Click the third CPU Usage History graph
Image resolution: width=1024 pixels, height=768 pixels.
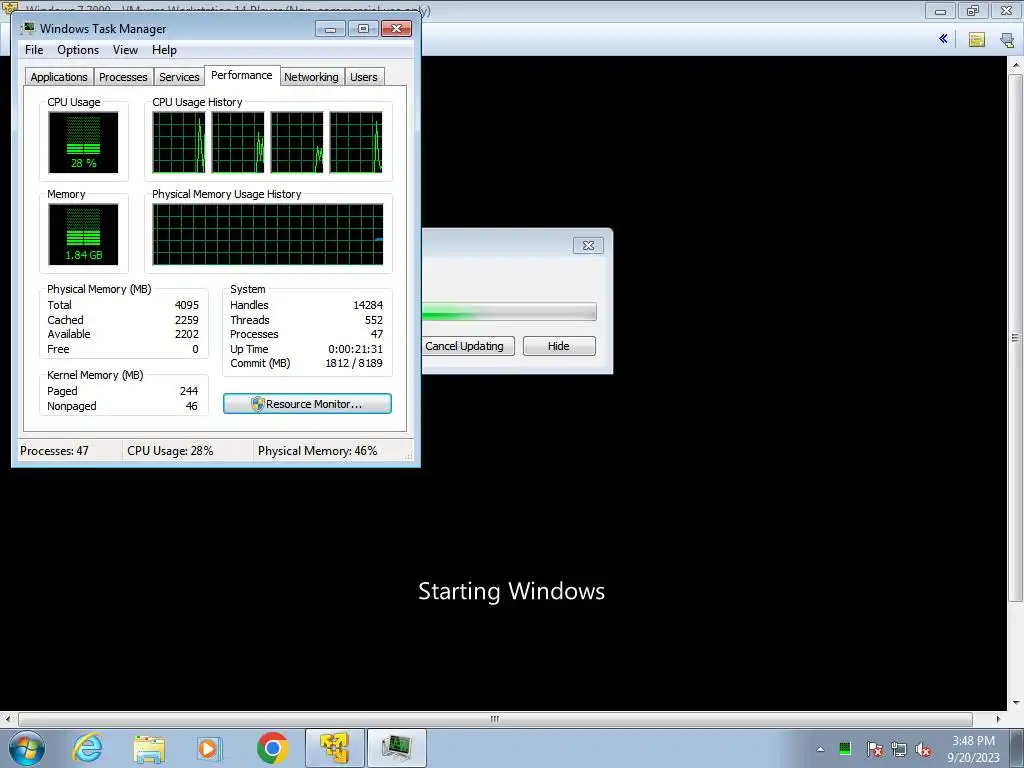(296, 142)
